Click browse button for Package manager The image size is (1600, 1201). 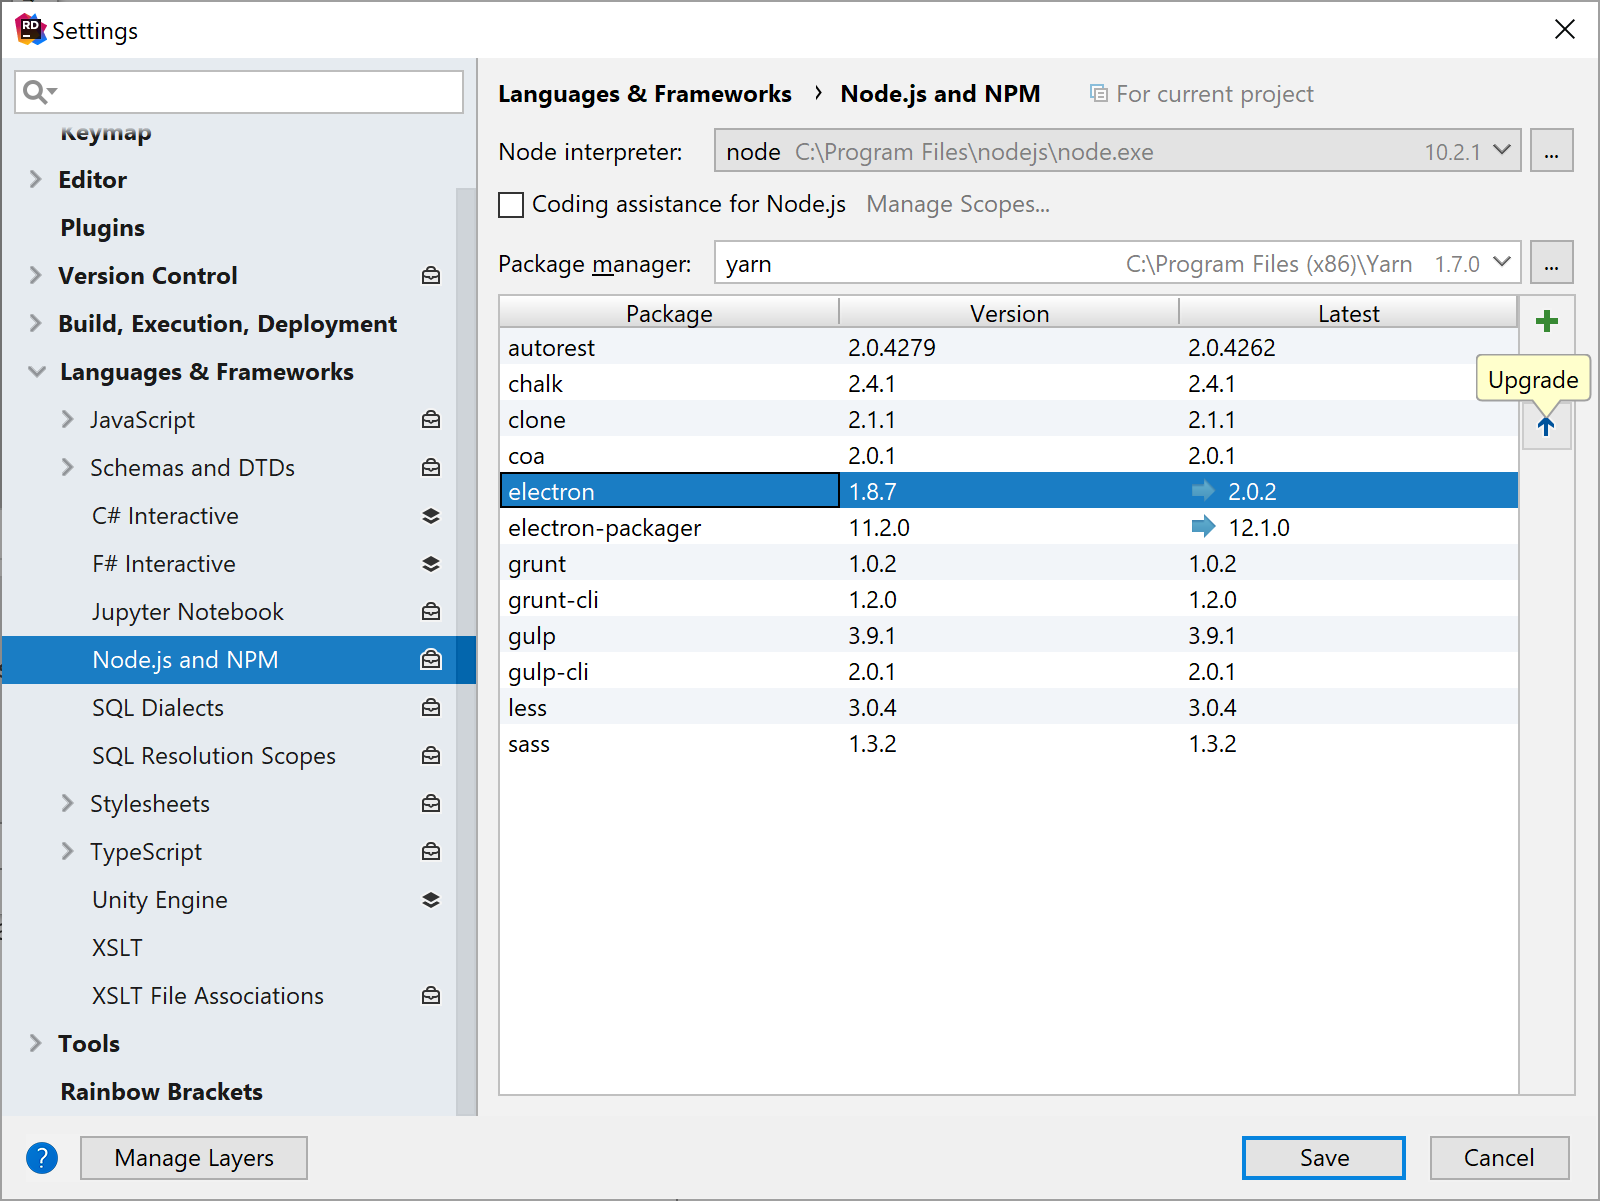[x=1551, y=263]
